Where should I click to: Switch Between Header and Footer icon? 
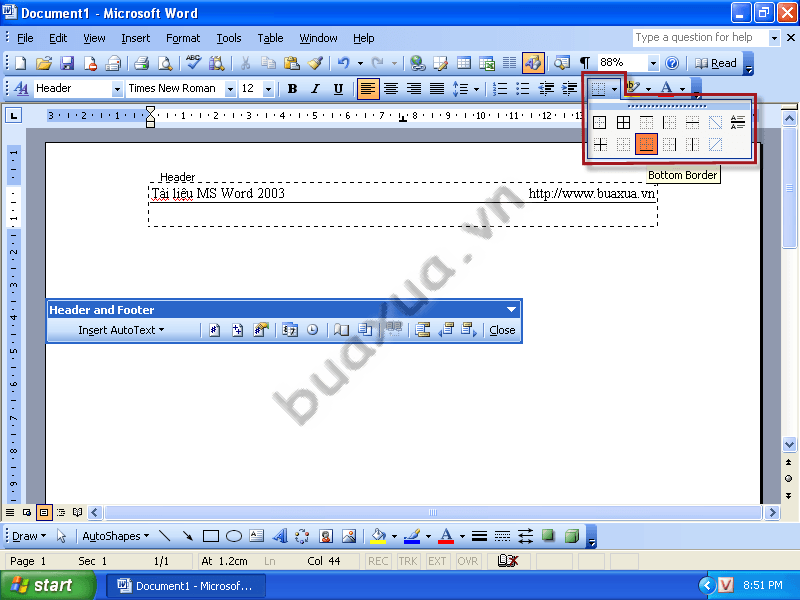pos(422,330)
